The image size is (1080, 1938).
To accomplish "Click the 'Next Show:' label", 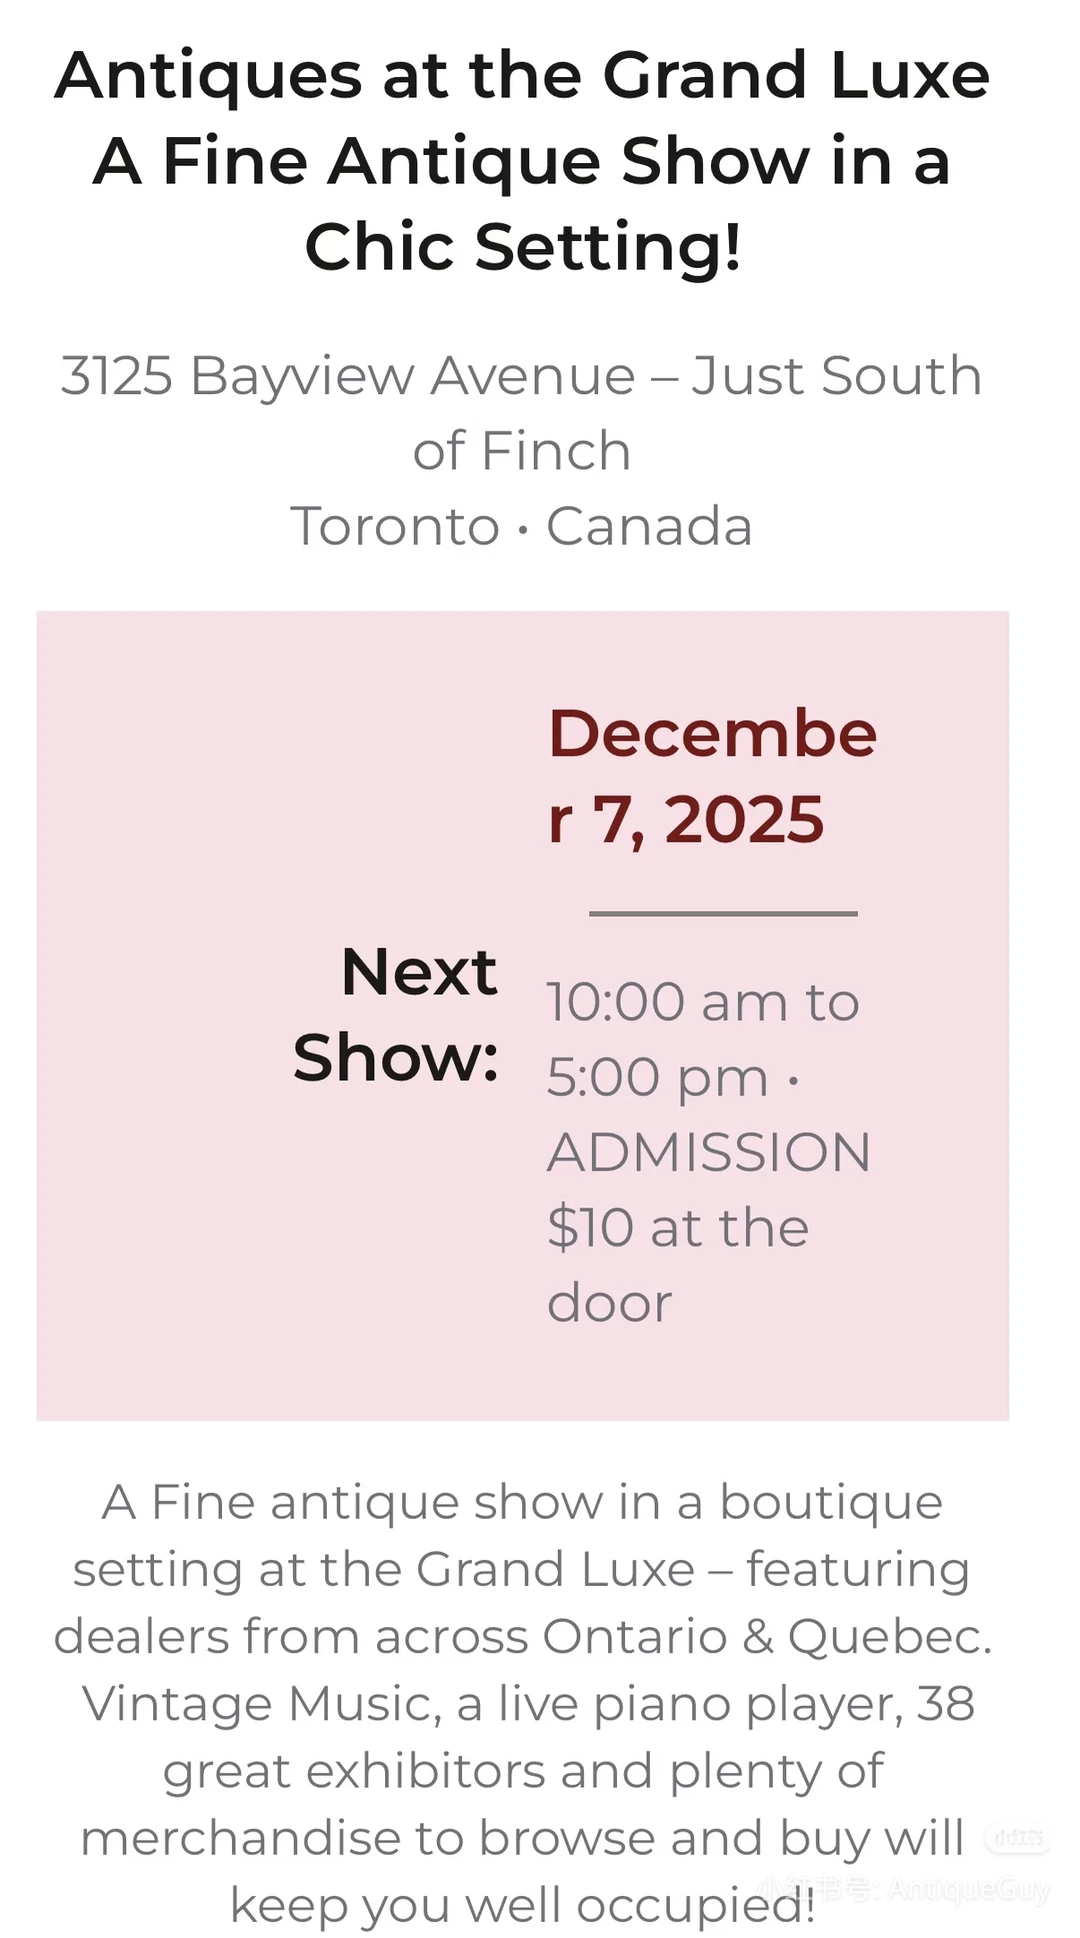I will [396, 1014].
